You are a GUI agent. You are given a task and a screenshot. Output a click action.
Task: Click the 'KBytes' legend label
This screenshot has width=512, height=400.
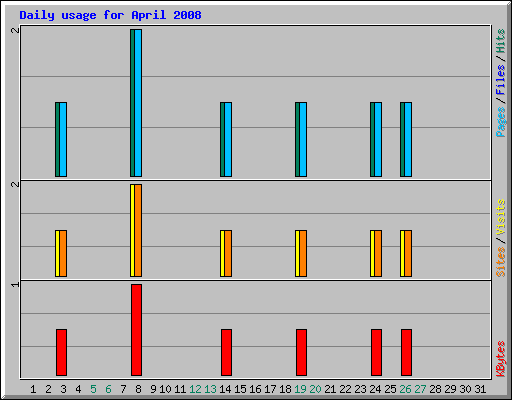[x=500, y=359]
